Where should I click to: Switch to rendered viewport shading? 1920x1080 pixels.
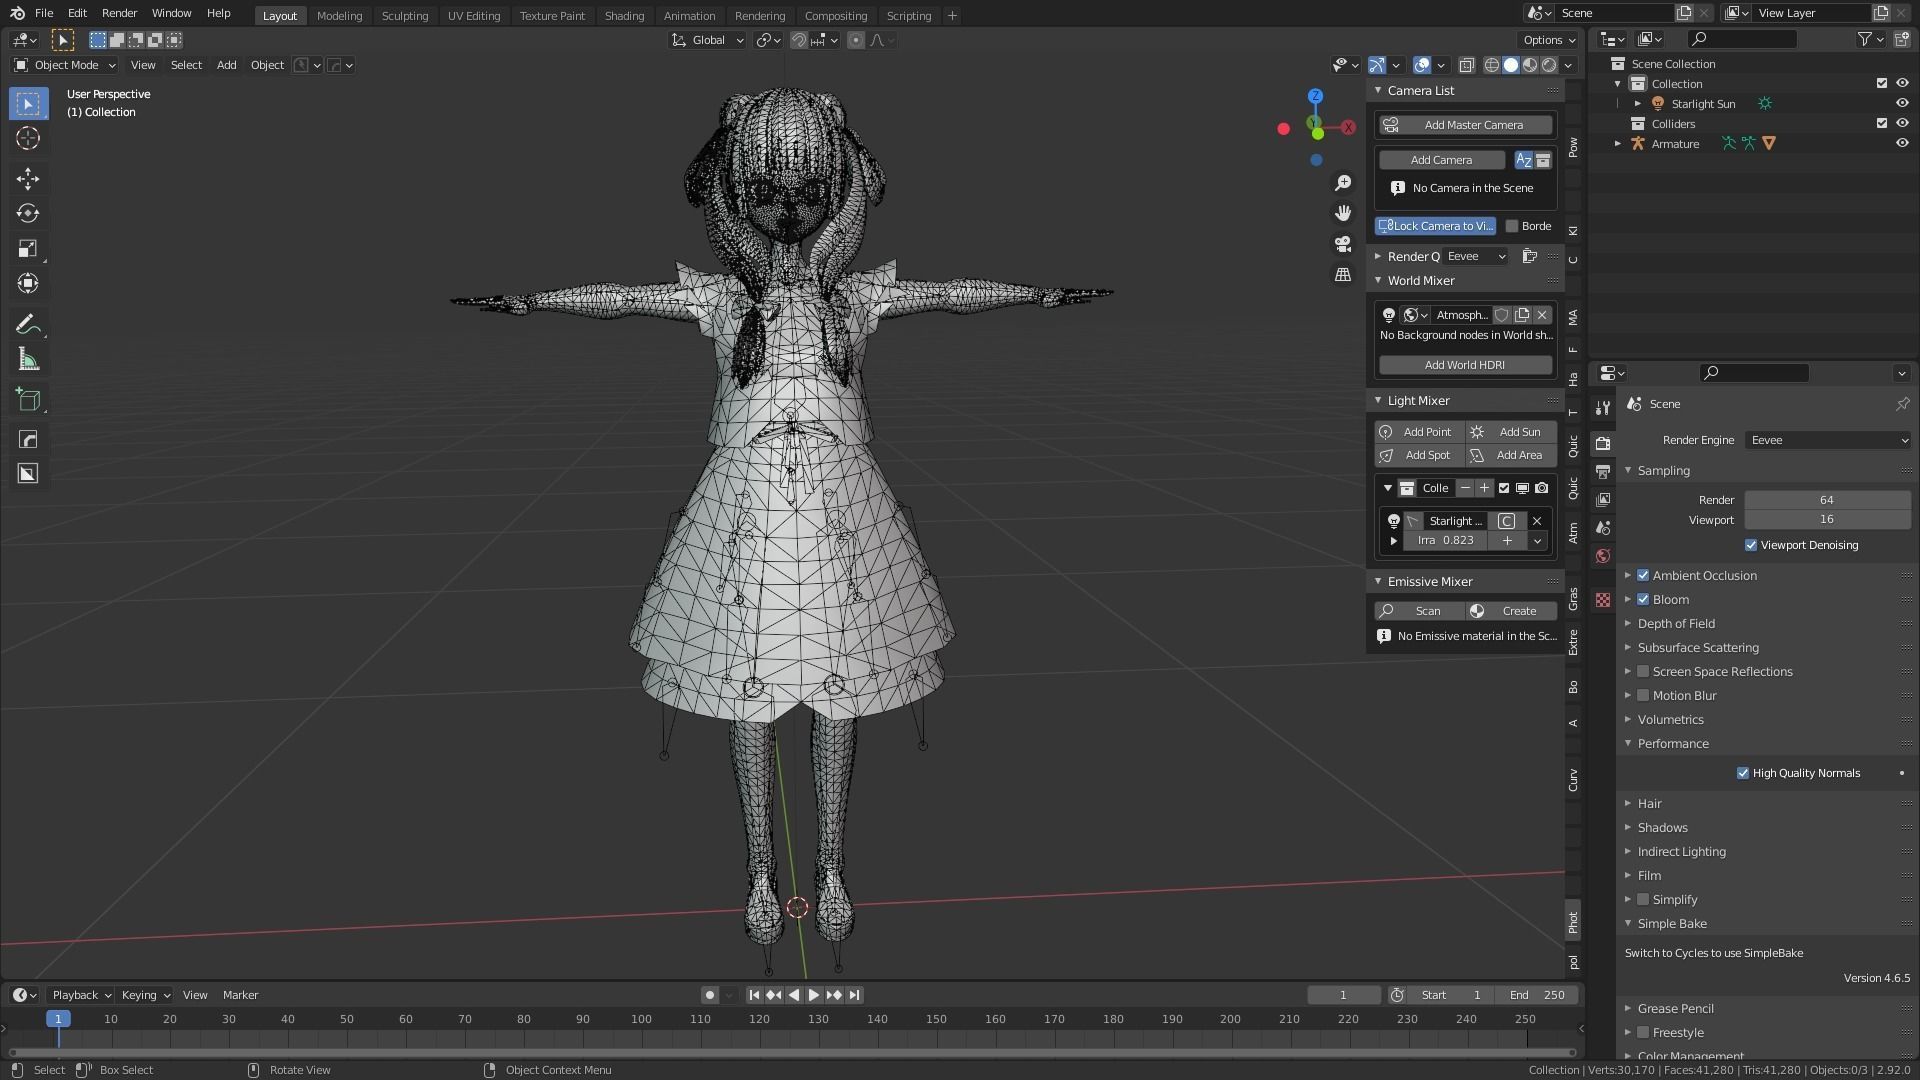(x=1549, y=65)
